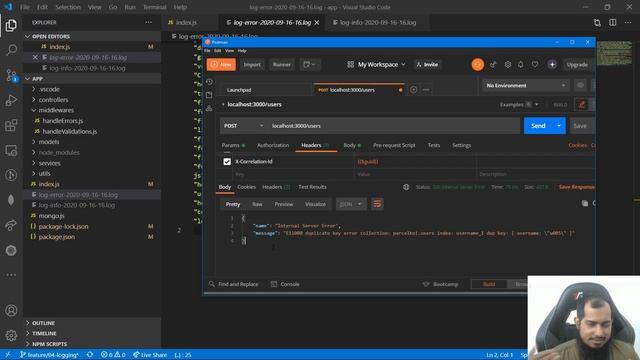Switch to the index.js editor tab
640x360 pixels.
pyautogui.click(x=187, y=22)
